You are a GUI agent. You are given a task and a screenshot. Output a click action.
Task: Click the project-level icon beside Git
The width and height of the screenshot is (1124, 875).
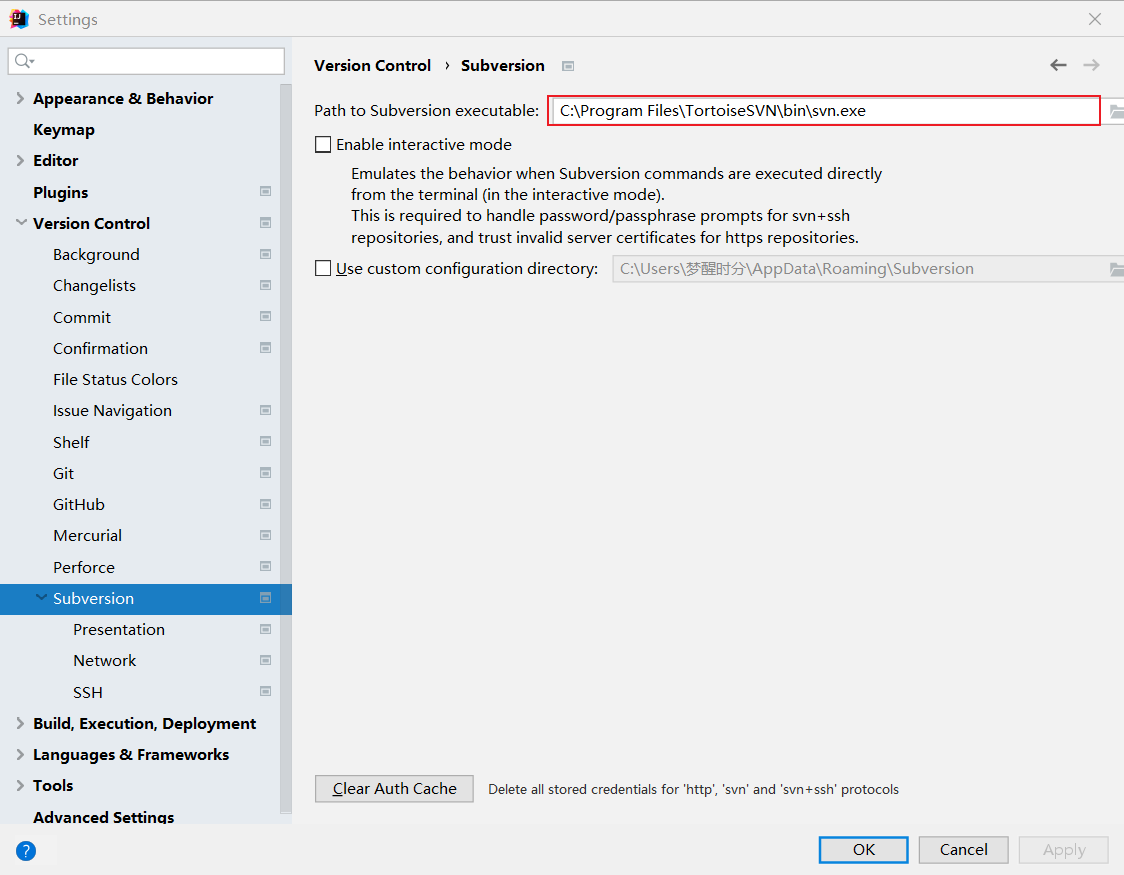265,473
